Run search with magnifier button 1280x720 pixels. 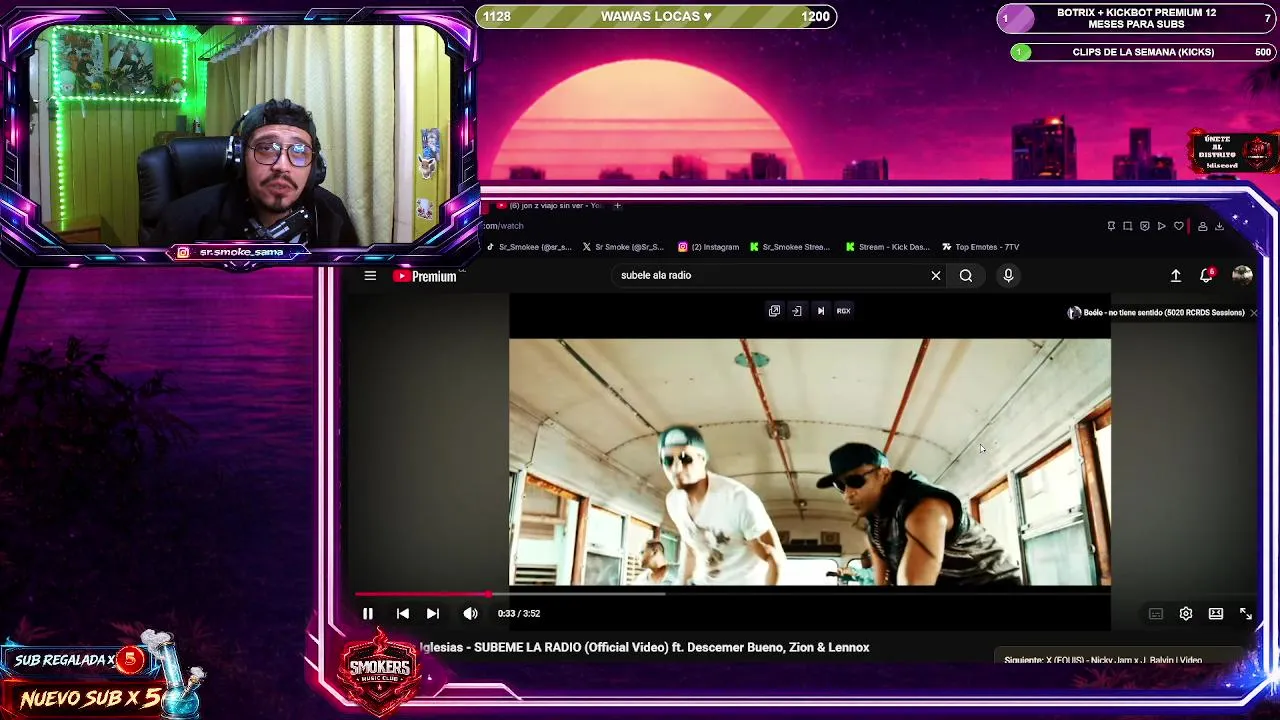click(x=966, y=275)
